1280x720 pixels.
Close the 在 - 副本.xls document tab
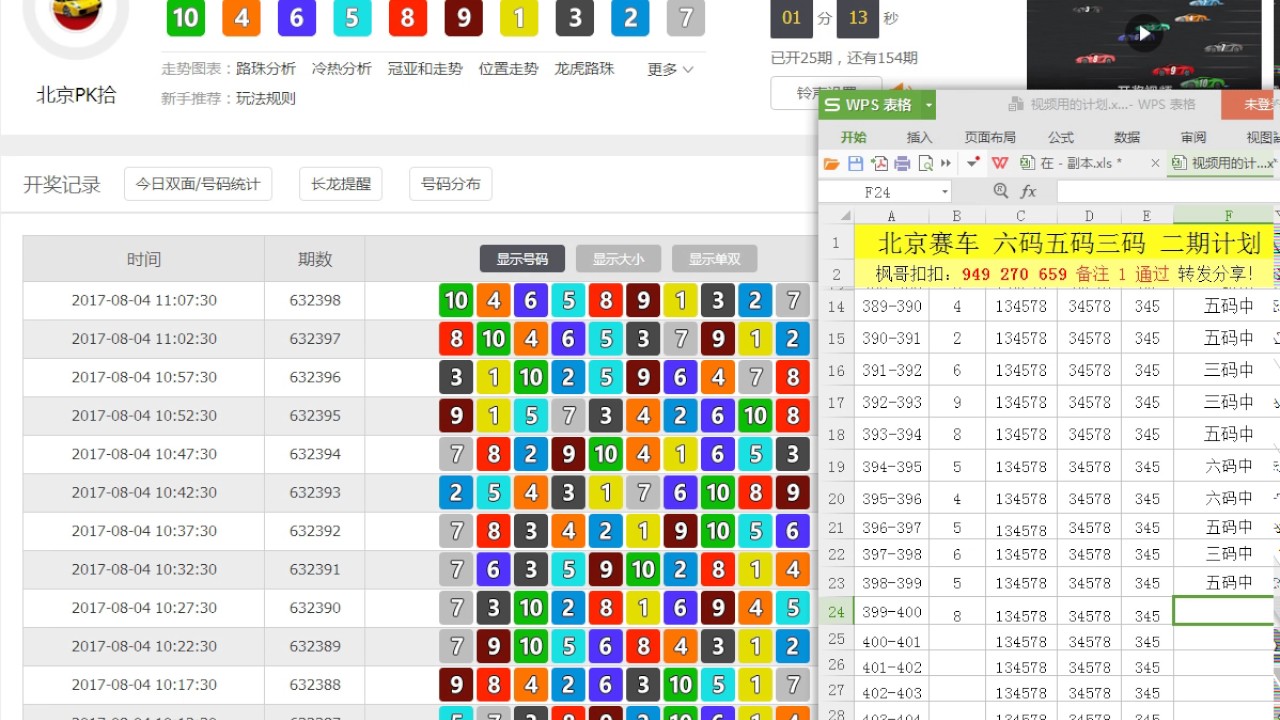tap(1155, 163)
